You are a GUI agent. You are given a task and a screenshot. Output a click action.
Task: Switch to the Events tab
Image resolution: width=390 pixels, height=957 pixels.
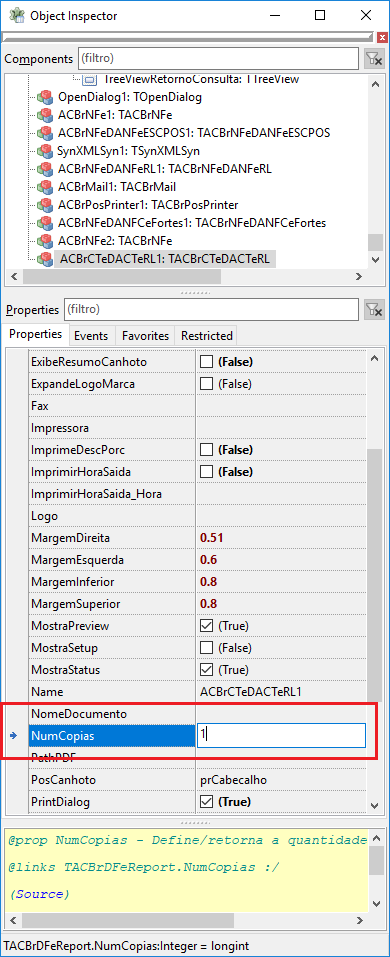[x=91, y=336]
